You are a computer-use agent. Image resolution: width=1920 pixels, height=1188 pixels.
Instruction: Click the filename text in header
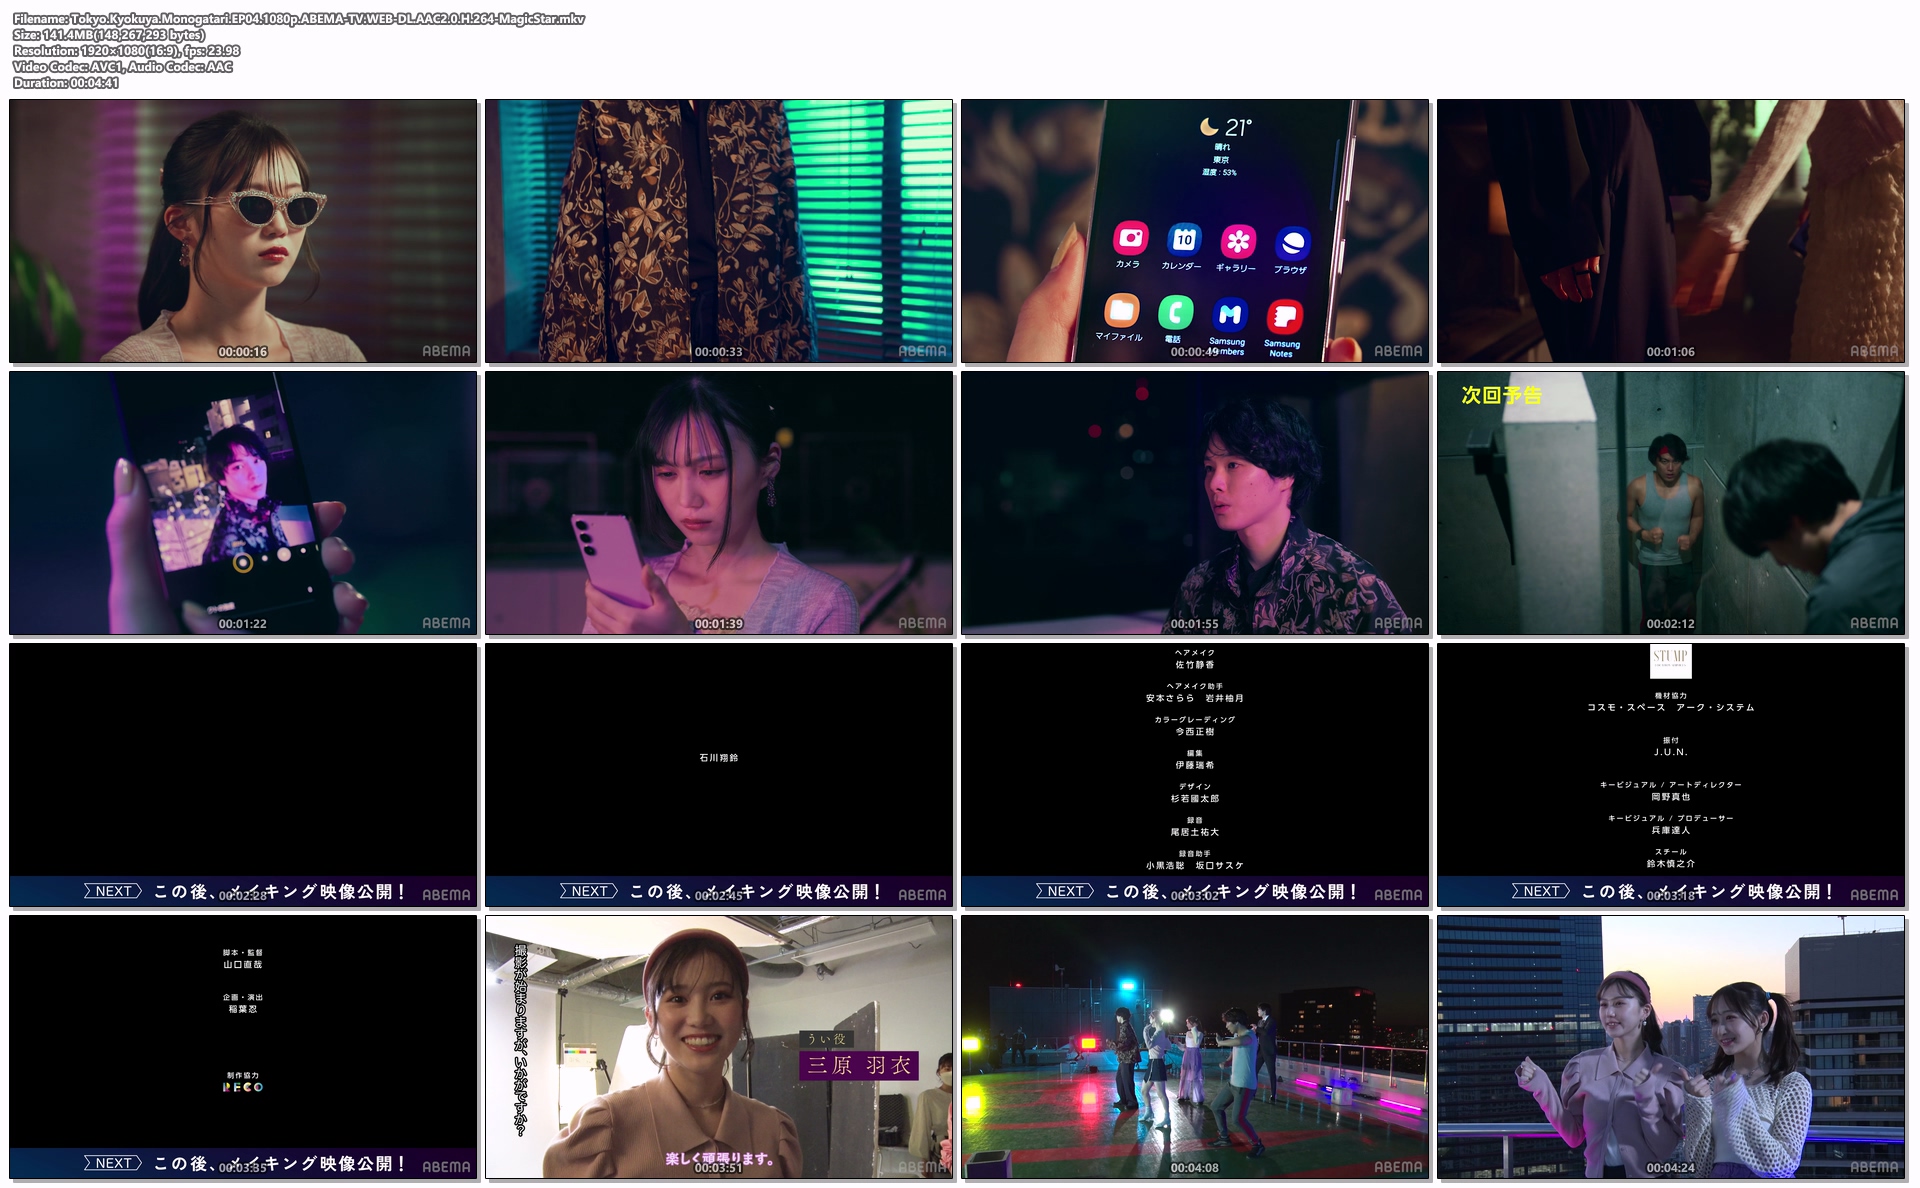pyautogui.click(x=299, y=19)
